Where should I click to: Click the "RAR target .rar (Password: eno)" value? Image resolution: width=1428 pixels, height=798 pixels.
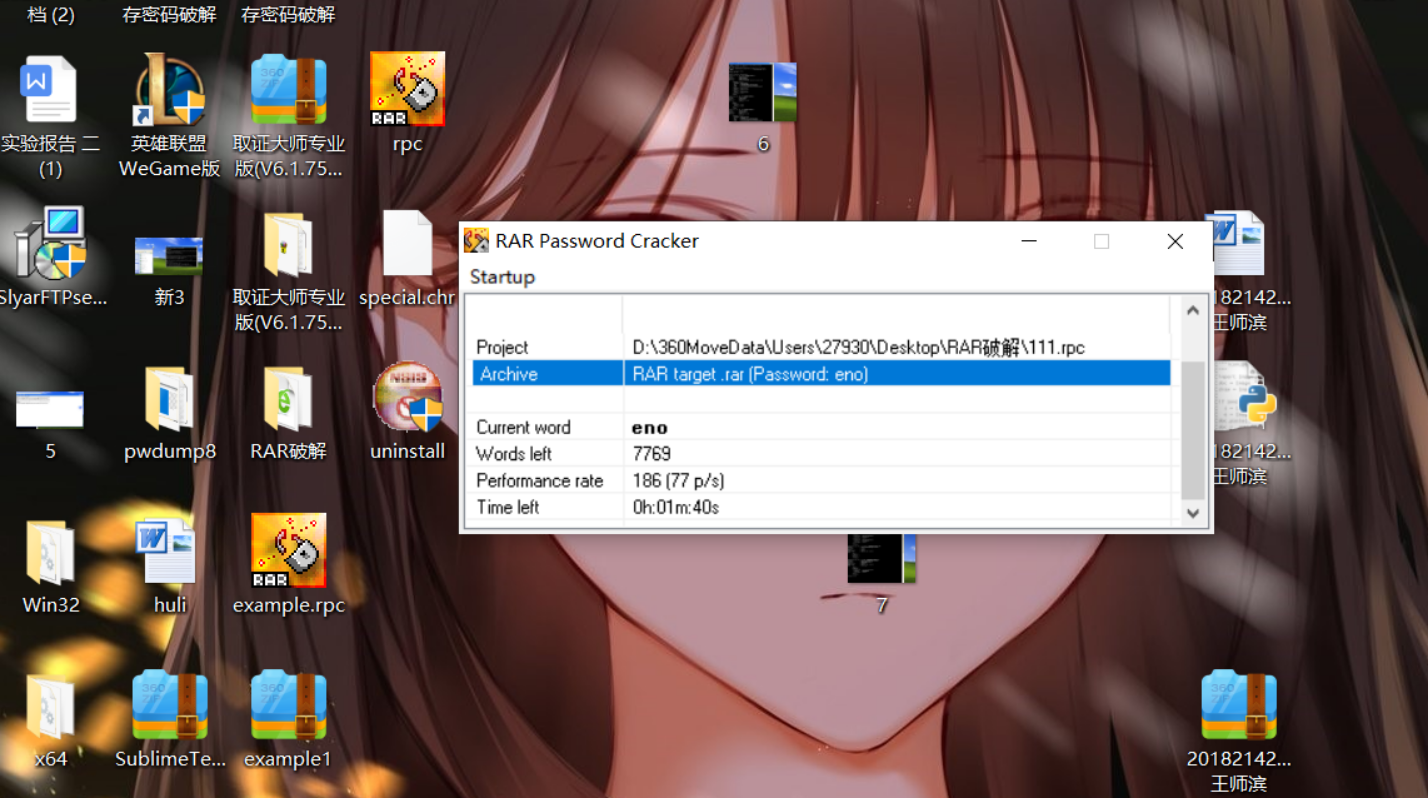pyautogui.click(x=750, y=374)
